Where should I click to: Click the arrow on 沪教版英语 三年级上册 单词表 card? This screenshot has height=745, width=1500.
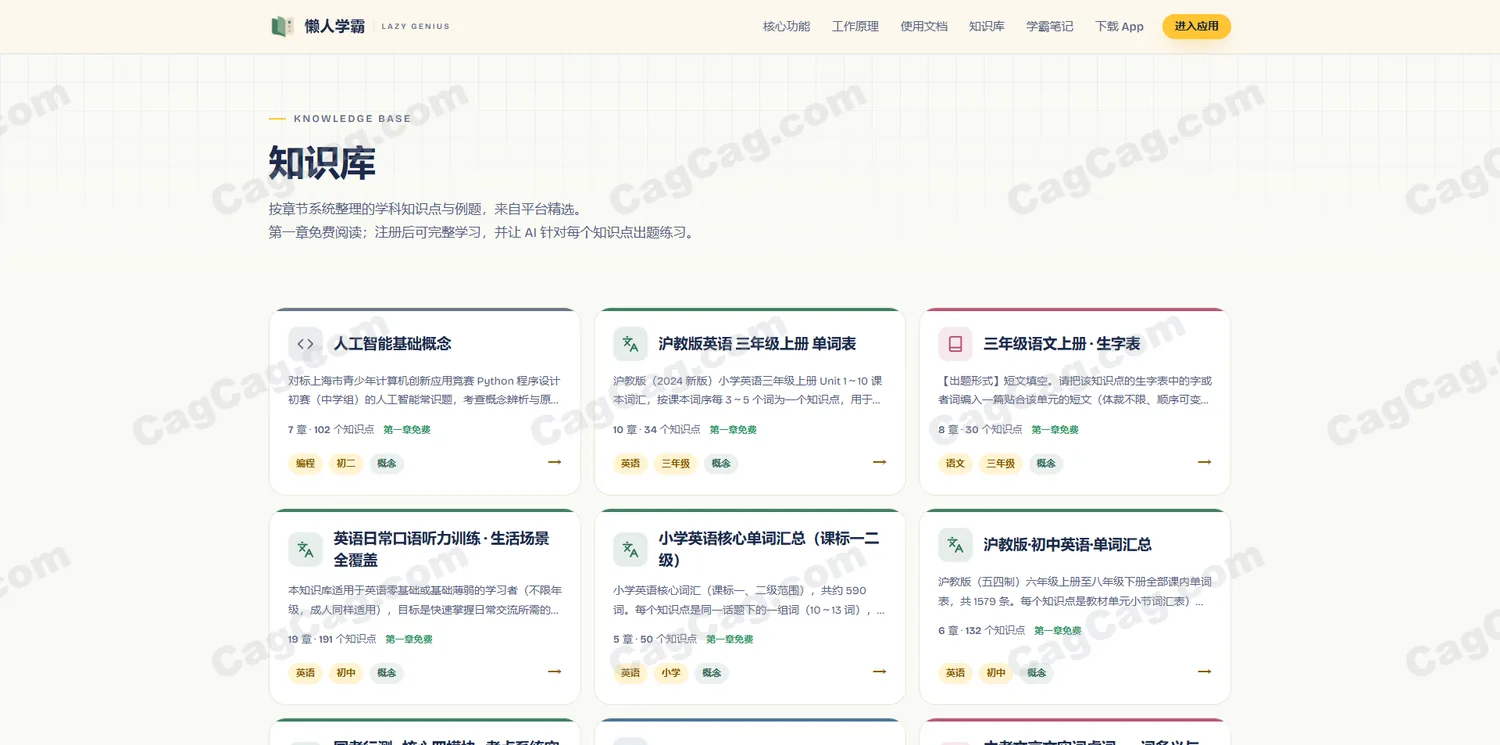pos(879,462)
